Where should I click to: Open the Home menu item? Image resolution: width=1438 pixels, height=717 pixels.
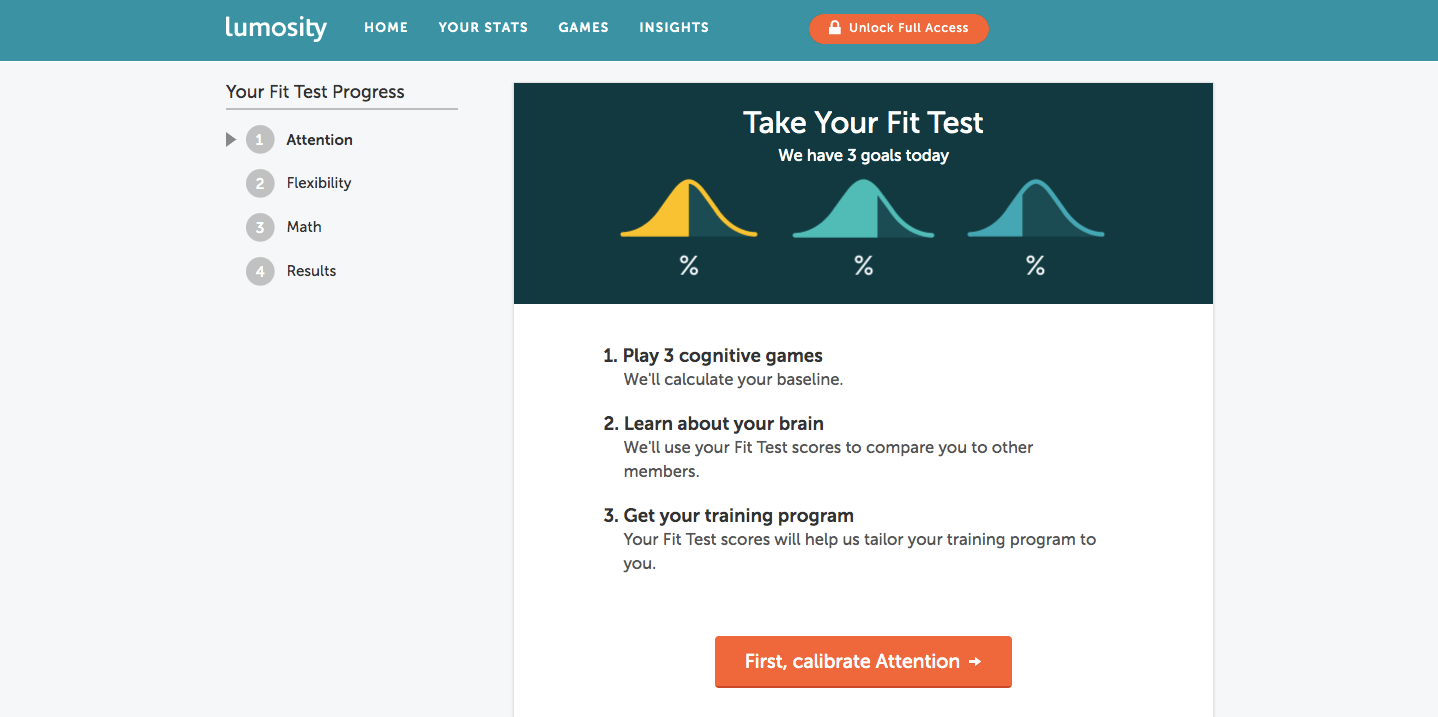point(386,28)
